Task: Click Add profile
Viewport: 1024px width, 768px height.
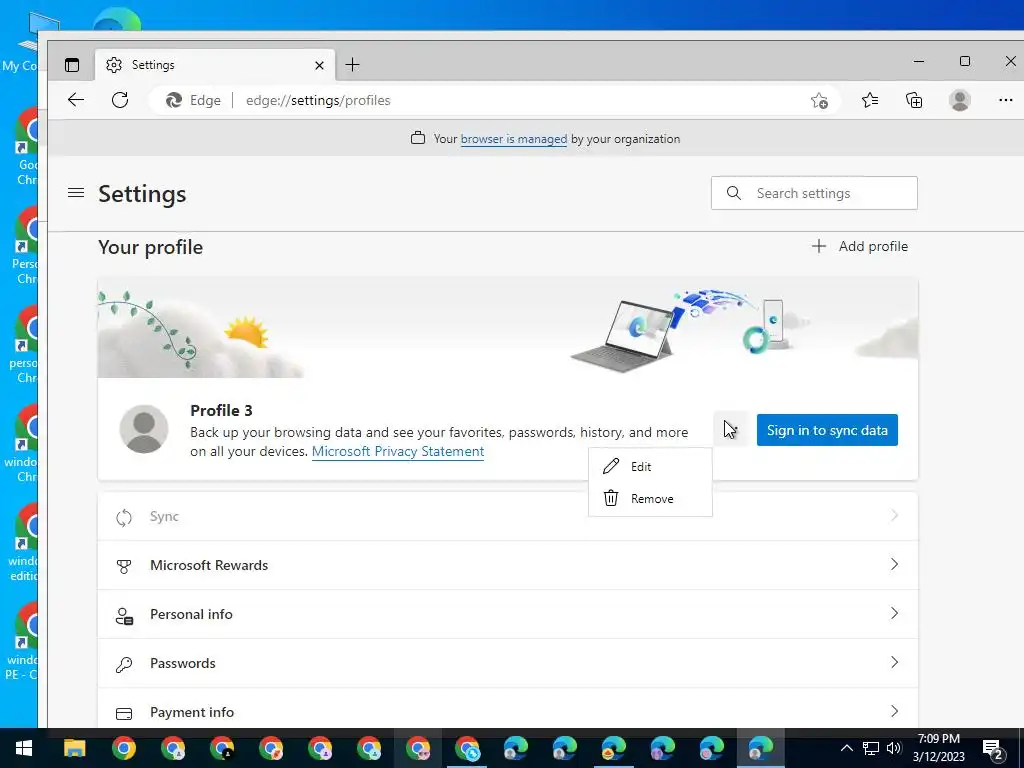Action: (859, 246)
